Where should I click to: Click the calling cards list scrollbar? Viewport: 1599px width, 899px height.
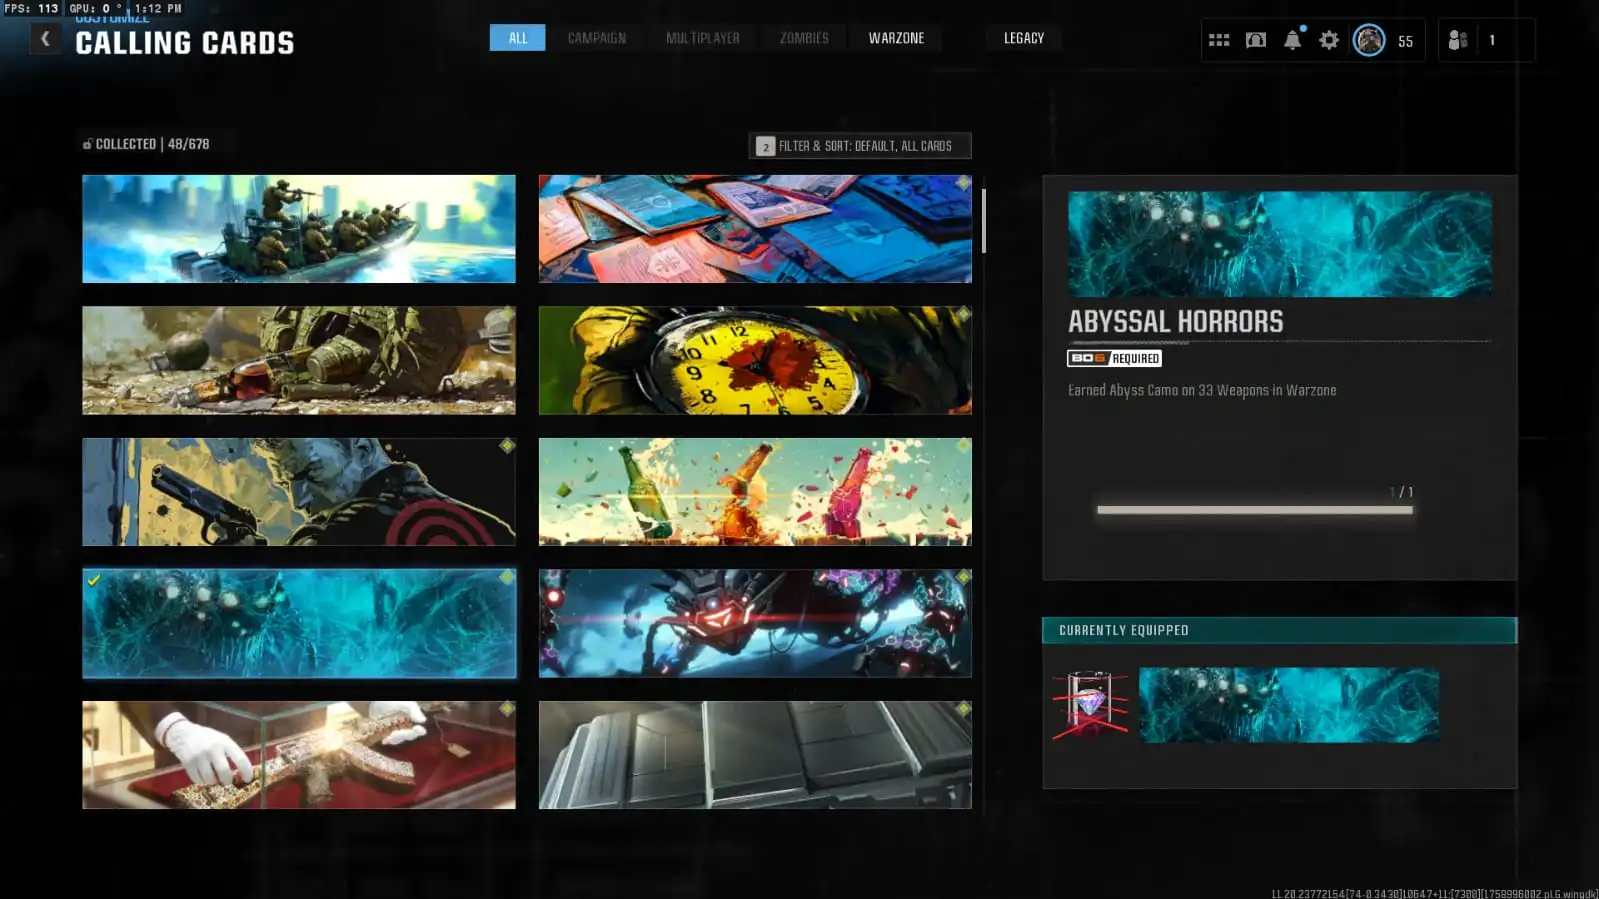984,221
